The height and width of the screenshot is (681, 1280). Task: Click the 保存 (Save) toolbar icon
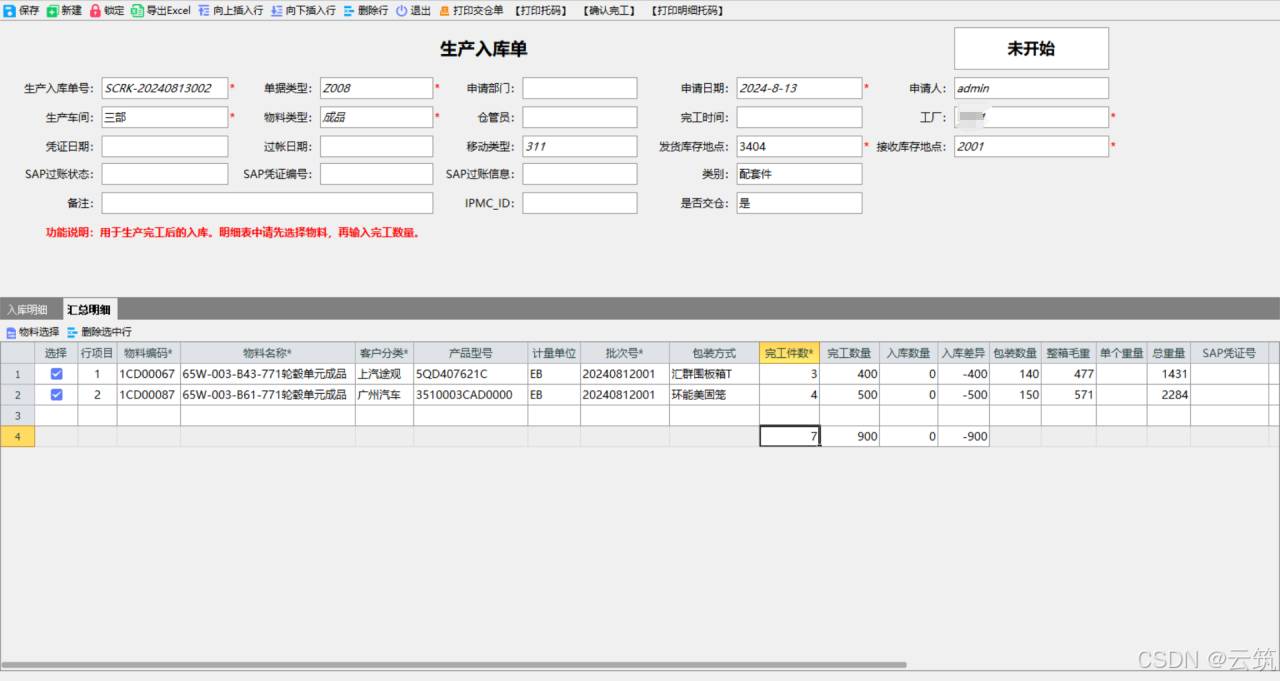coord(22,10)
